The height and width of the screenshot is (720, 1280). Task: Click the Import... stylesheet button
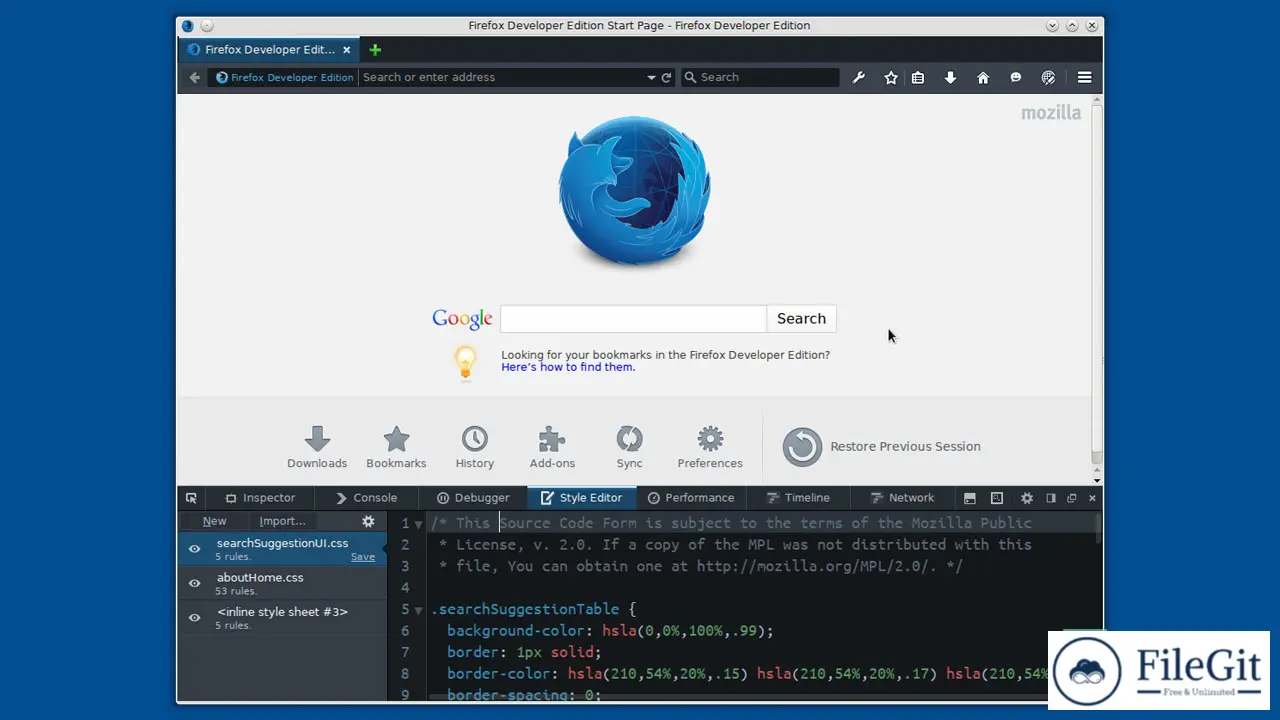[282, 521]
